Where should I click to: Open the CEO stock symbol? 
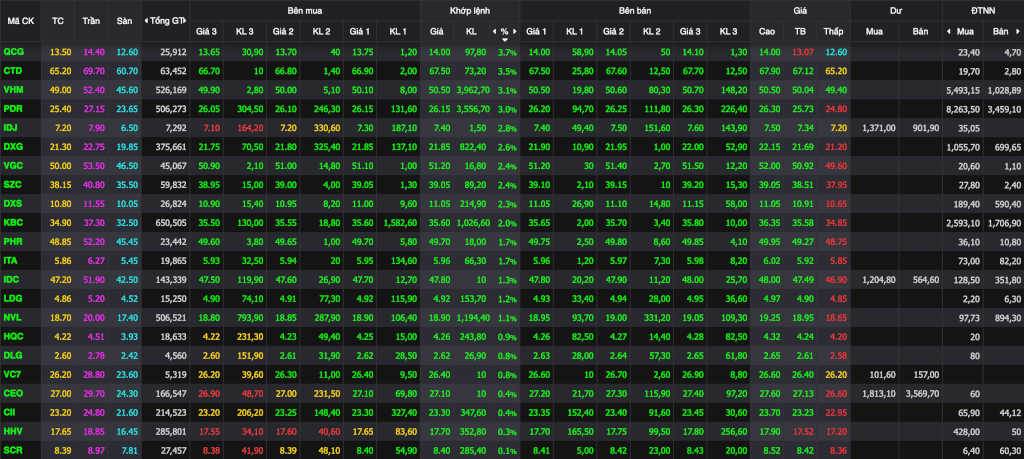click(x=12, y=394)
